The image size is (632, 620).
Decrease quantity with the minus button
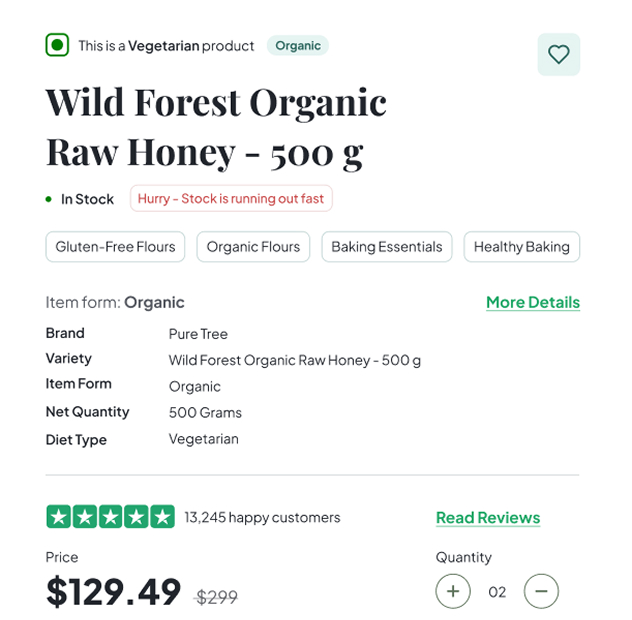541,591
